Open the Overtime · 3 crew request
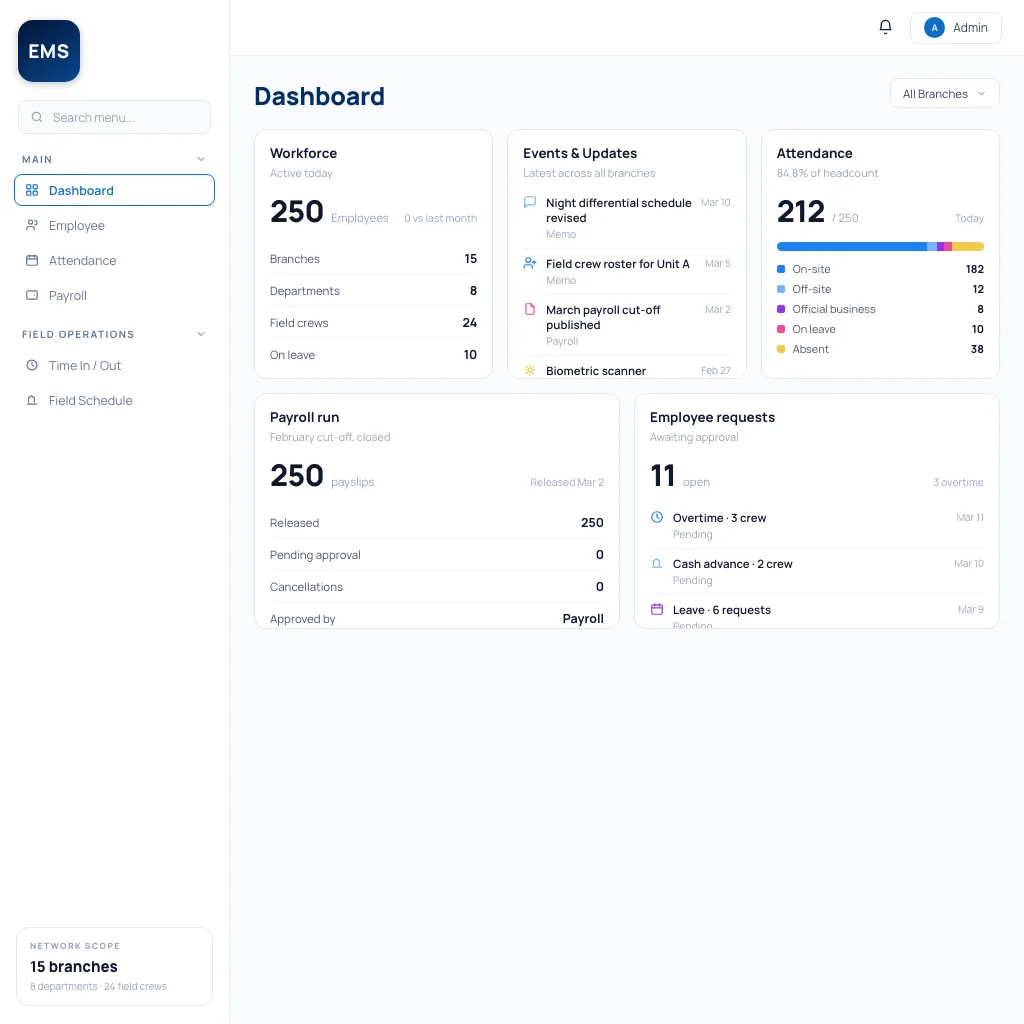Viewport: 1024px width, 1024px height. pos(816,526)
